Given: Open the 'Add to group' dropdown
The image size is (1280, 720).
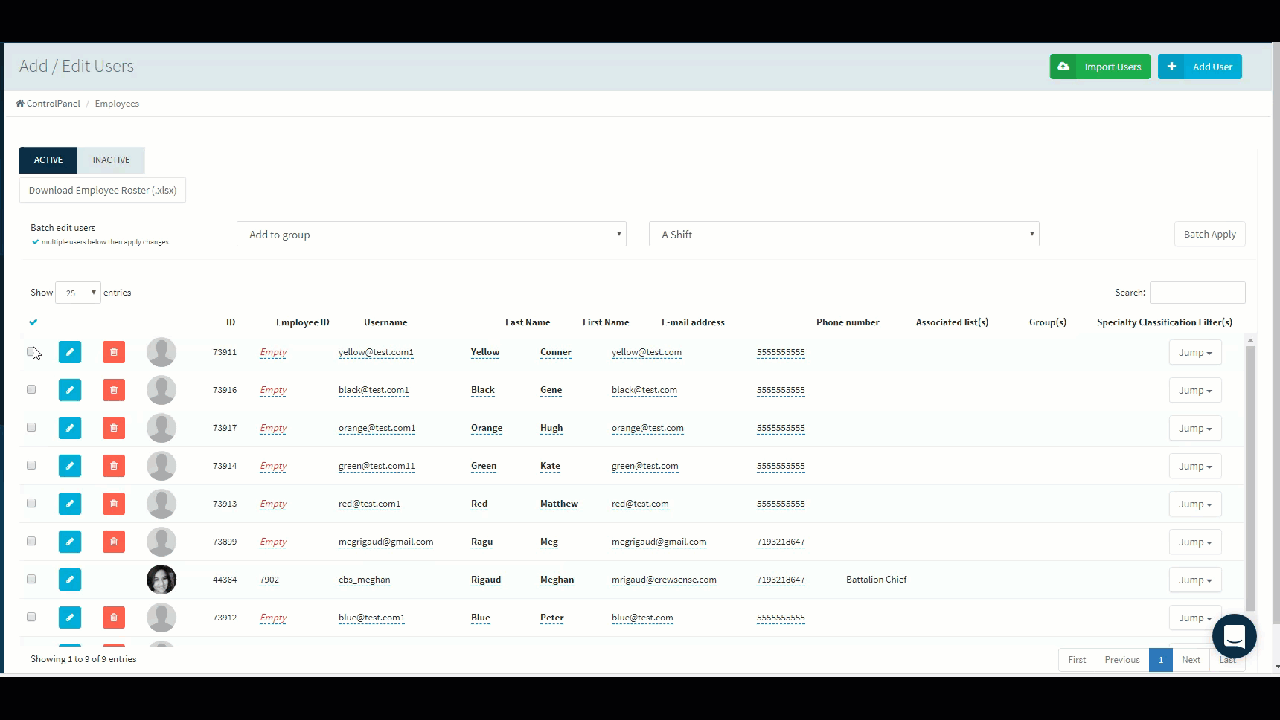Looking at the screenshot, I should click(x=432, y=234).
